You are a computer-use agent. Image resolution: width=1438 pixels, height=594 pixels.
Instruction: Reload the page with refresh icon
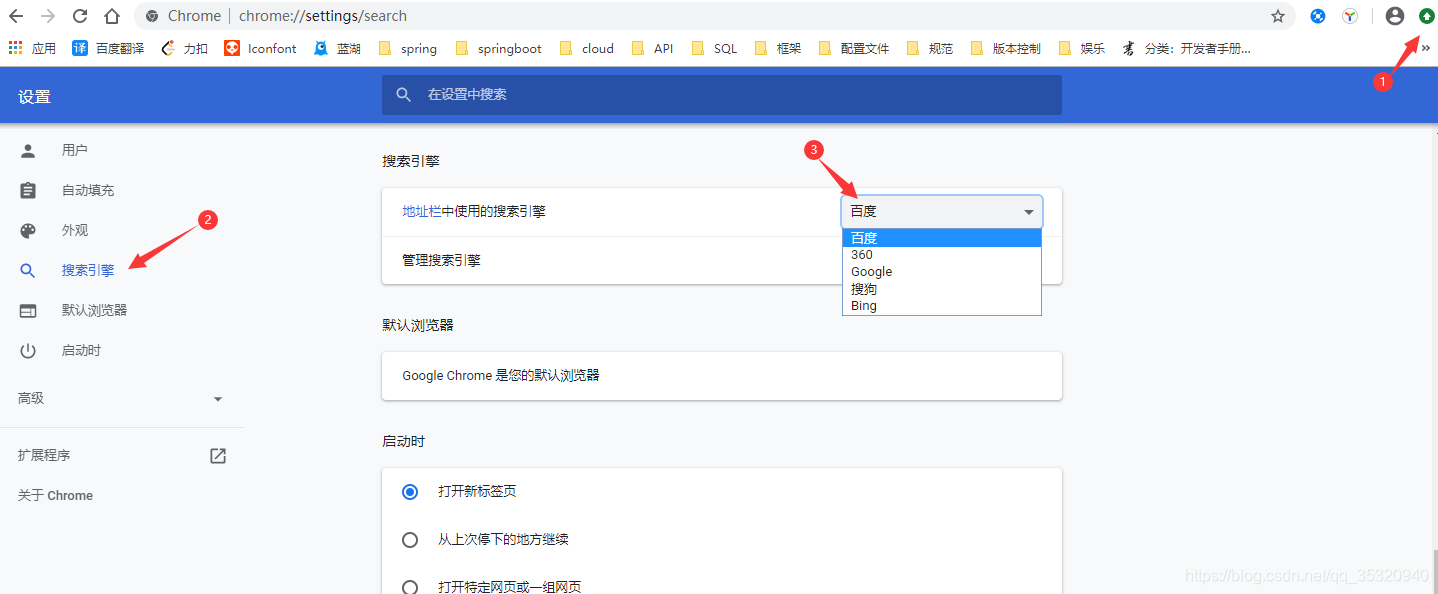tap(80, 16)
